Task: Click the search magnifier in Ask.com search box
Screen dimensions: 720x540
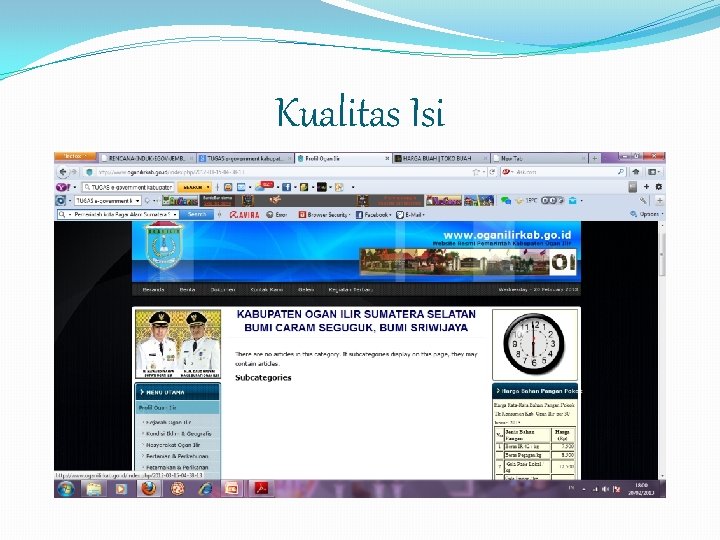Action: (x=620, y=172)
